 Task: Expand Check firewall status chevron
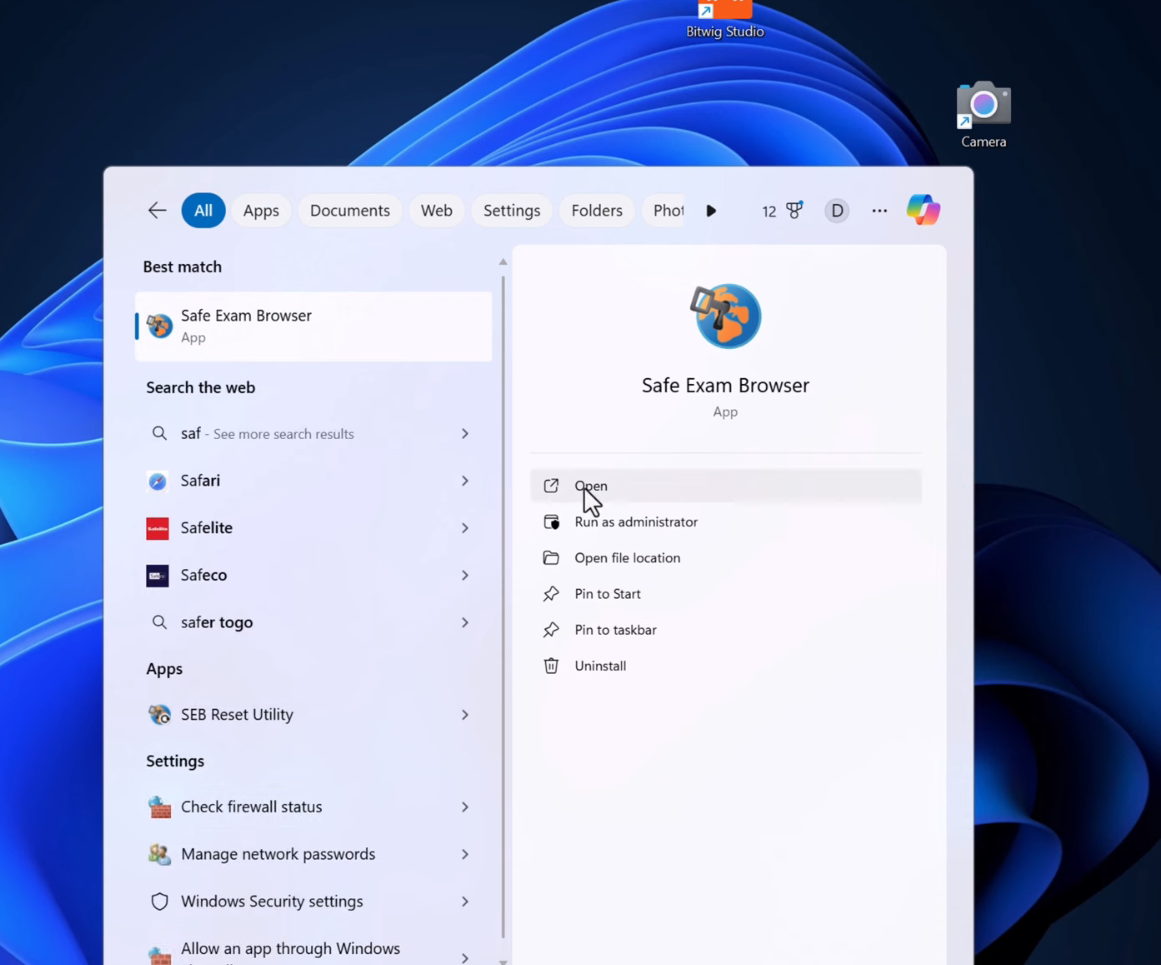465,807
